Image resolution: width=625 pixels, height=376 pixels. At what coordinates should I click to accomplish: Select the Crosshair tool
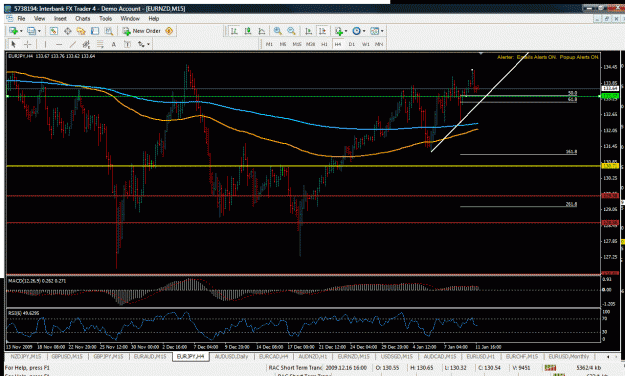click(x=28, y=44)
